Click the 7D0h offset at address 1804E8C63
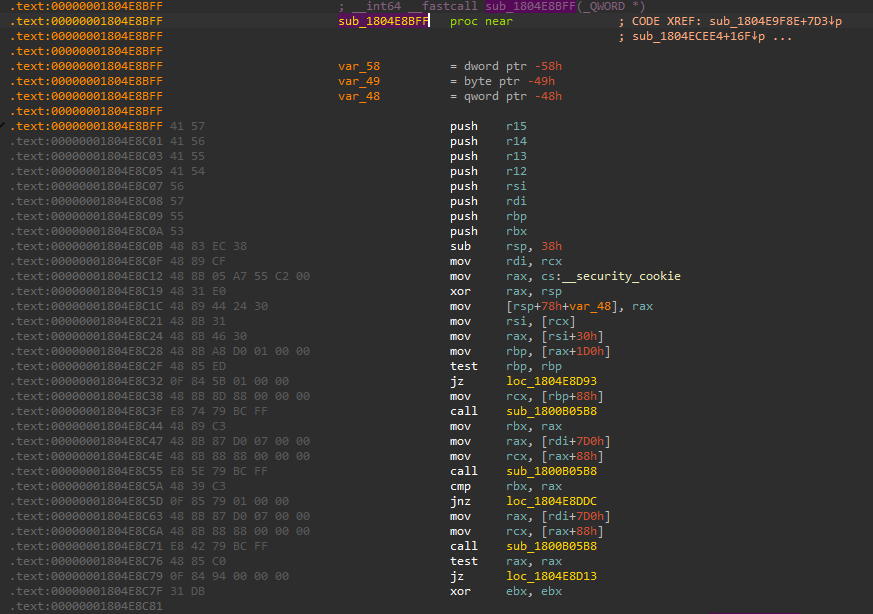873x614 pixels. (x=590, y=516)
